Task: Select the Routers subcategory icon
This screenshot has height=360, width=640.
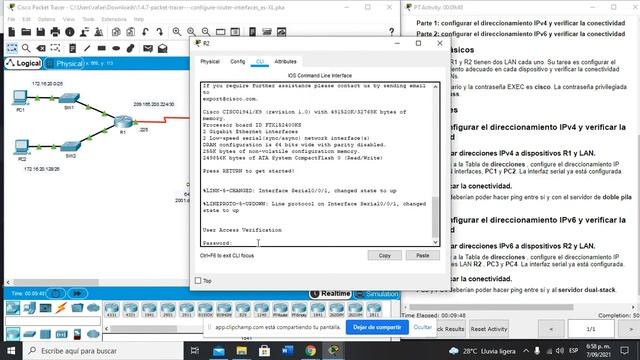Action: point(13,334)
